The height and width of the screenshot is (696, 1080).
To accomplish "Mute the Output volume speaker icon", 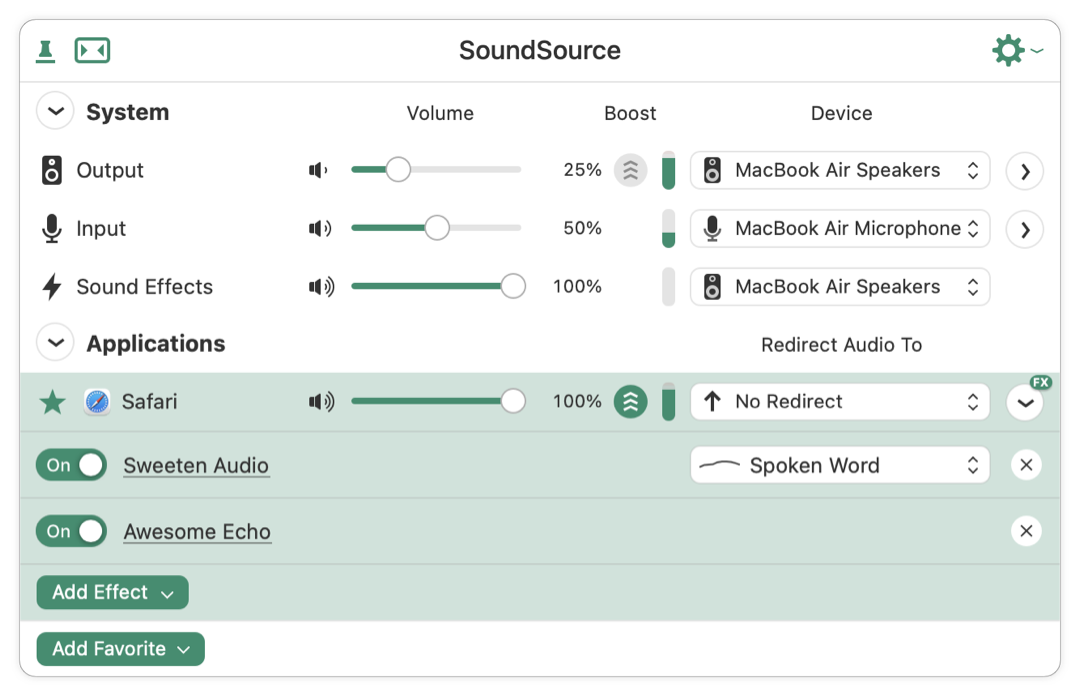I will (x=319, y=170).
